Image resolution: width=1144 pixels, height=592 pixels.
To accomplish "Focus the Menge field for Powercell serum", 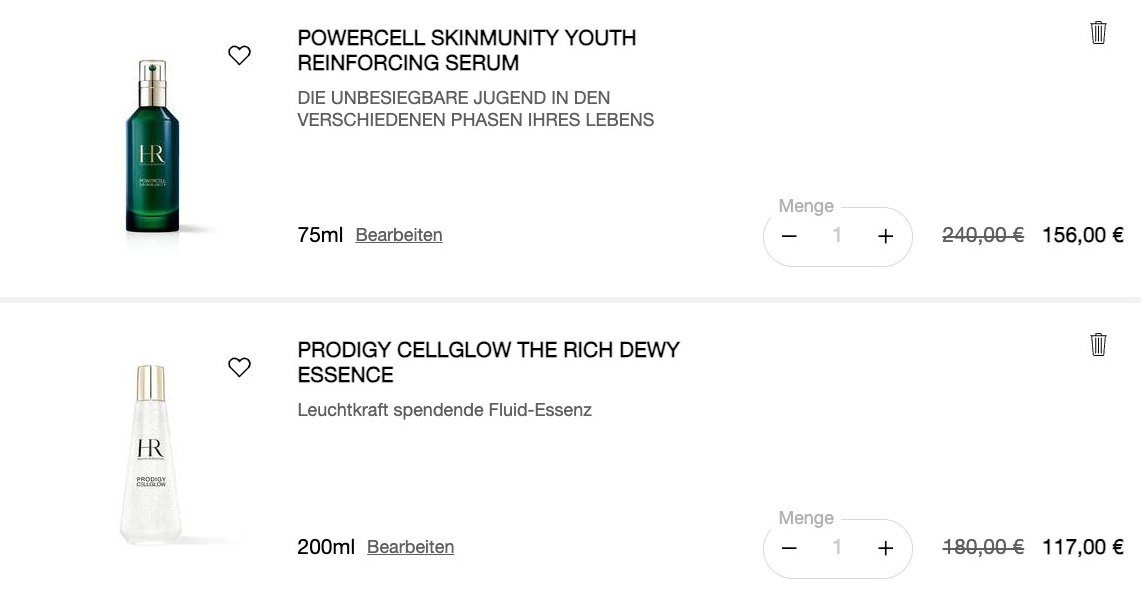I will tap(837, 236).
